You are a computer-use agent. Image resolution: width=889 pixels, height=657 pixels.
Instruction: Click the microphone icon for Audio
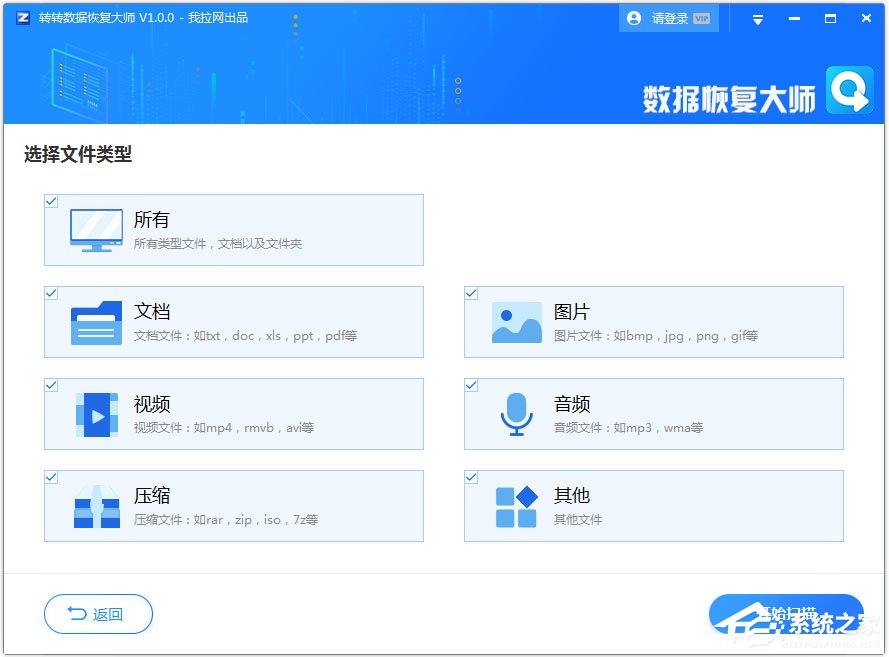pyautogui.click(x=516, y=414)
